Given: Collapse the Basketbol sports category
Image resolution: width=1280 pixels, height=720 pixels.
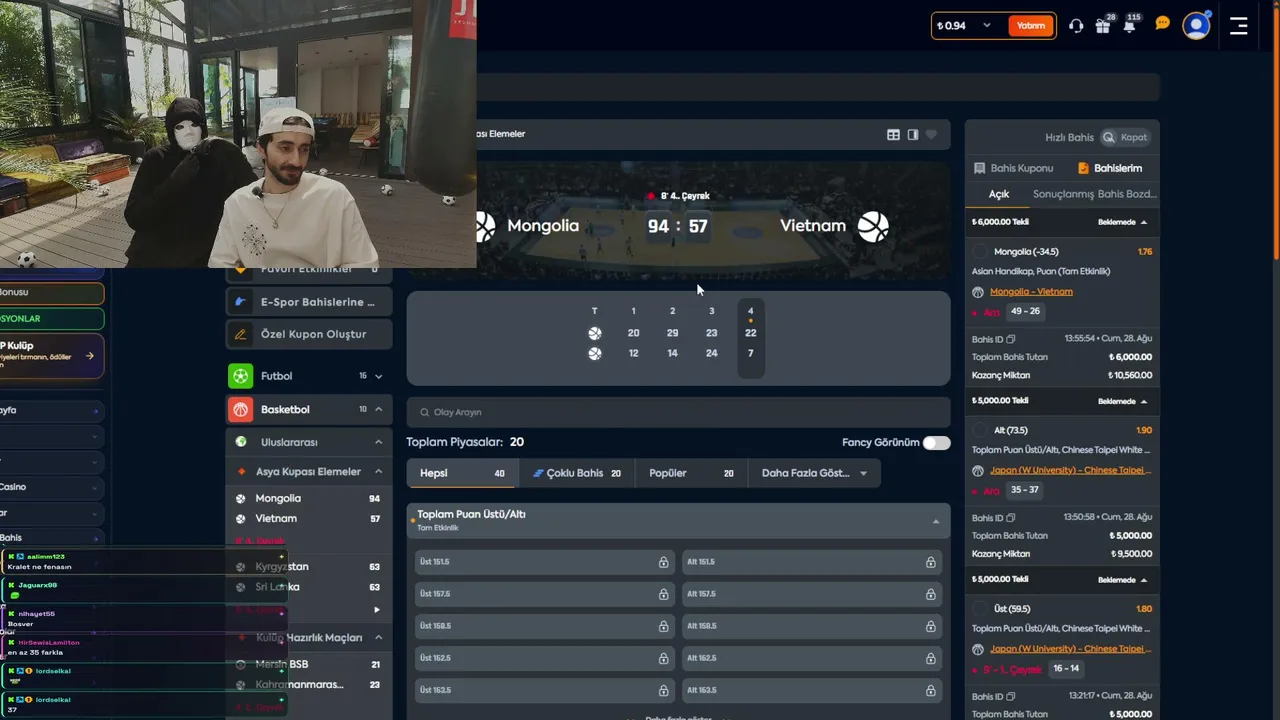Looking at the screenshot, I should [x=378, y=409].
